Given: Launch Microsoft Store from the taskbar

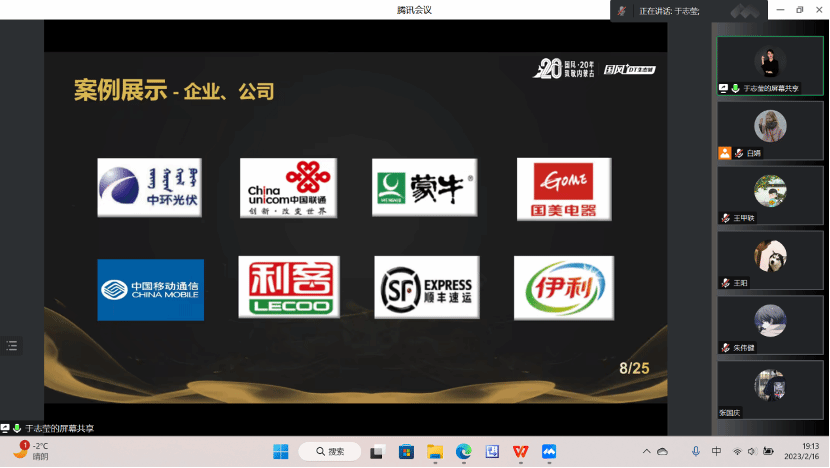Looking at the screenshot, I should pos(406,452).
